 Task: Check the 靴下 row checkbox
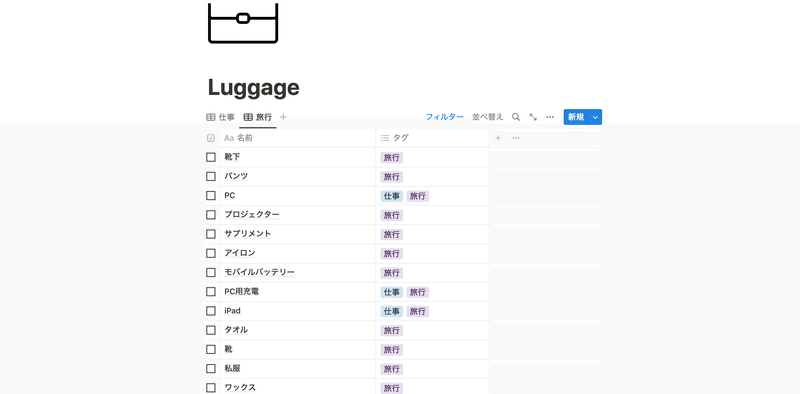click(x=211, y=157)
